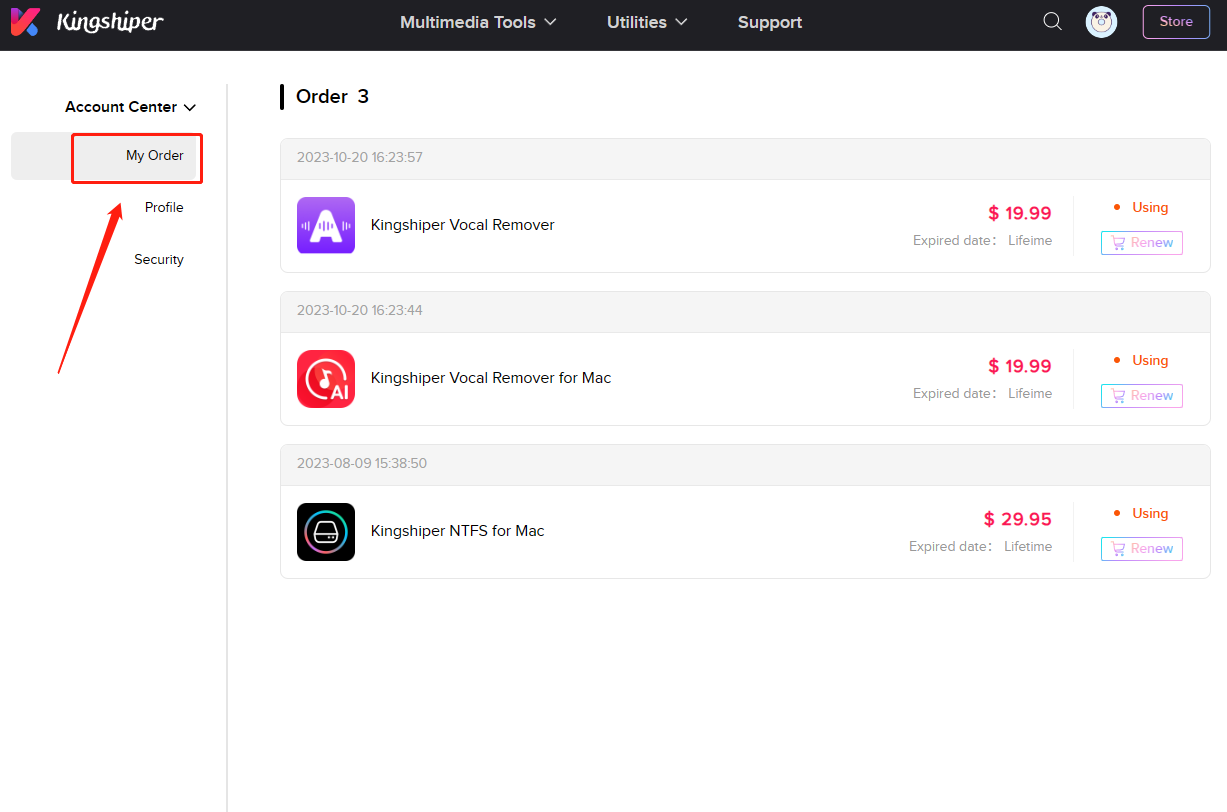Open the Utilities dropdown menu
1227x812 pixels.
click(x=647, y=22)
